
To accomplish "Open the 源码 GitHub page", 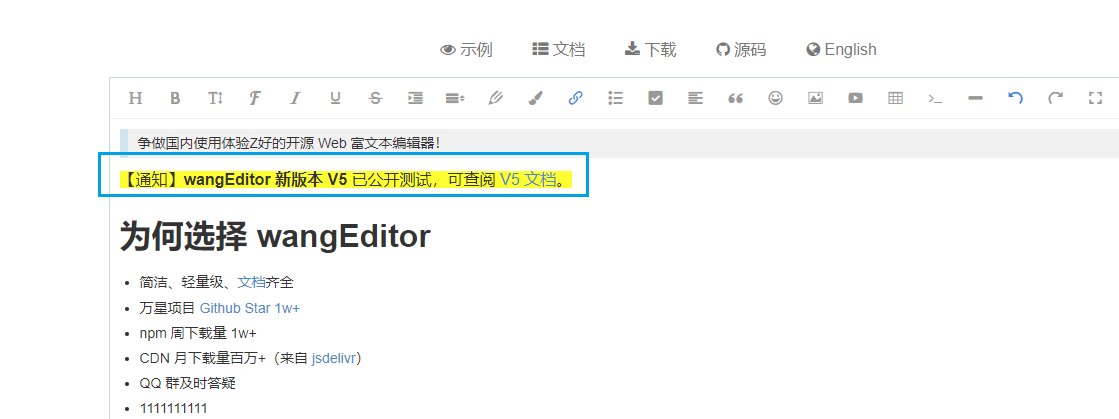I will 741,49.
